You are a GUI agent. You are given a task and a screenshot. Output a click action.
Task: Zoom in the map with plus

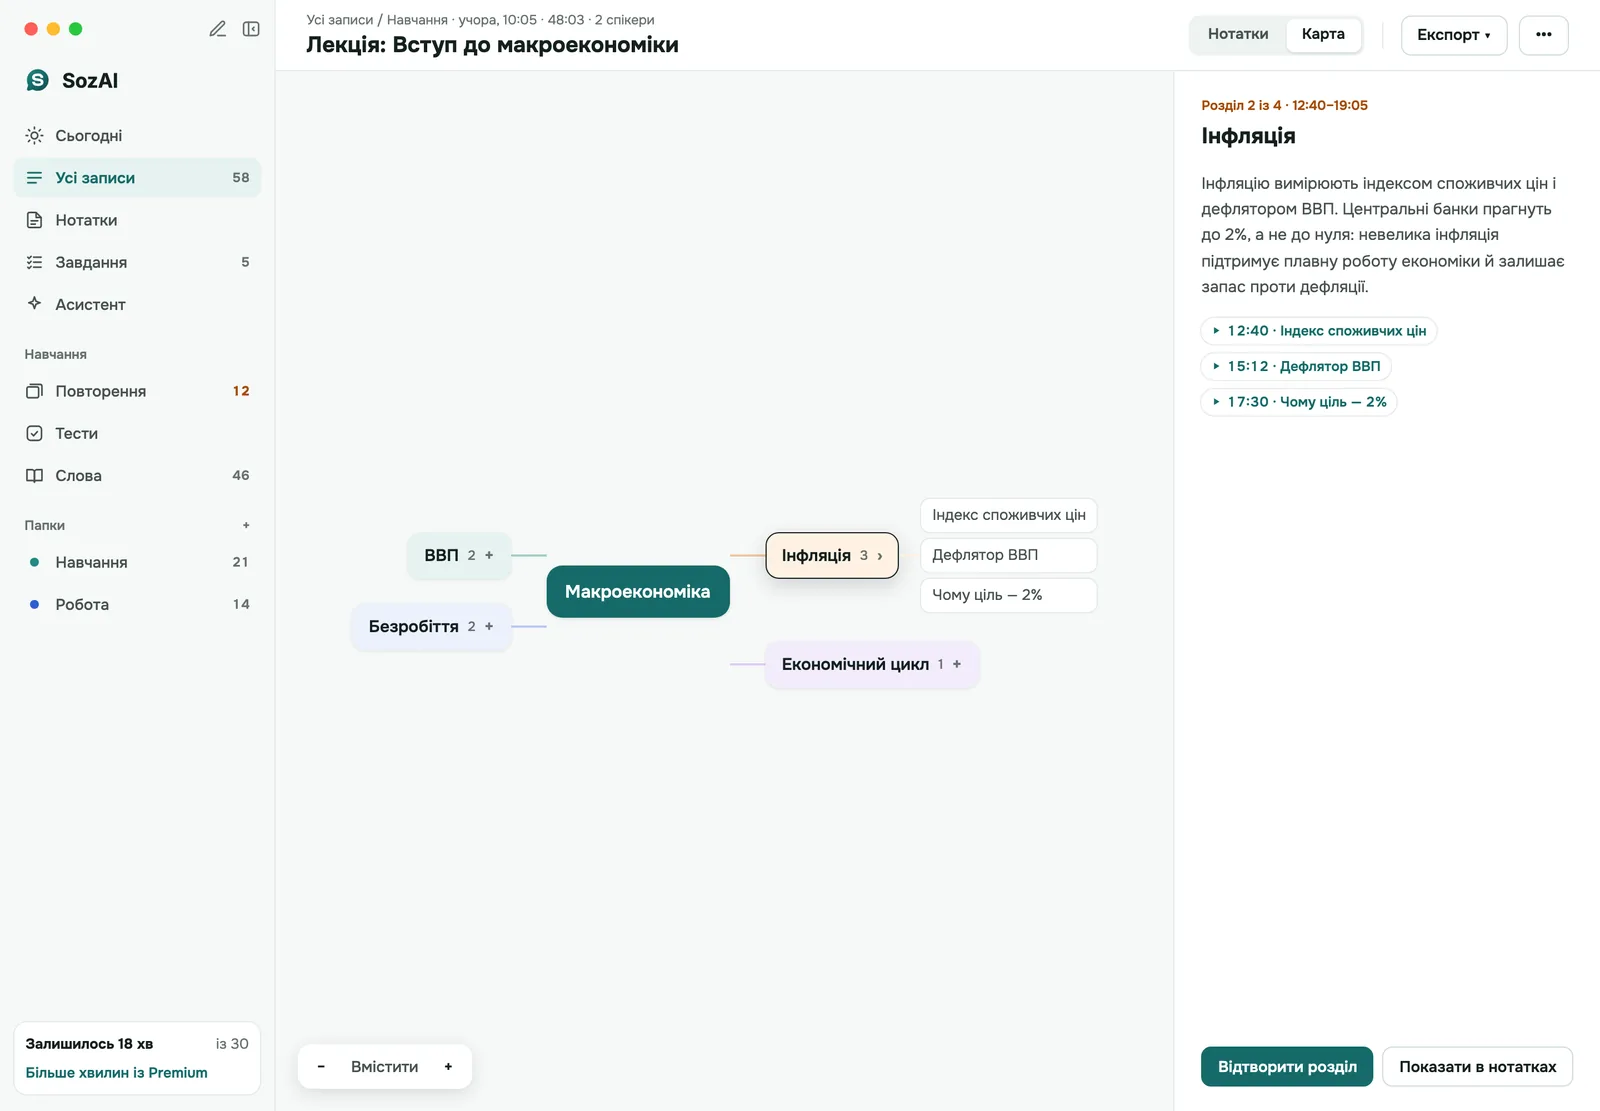click(448, 1067)
